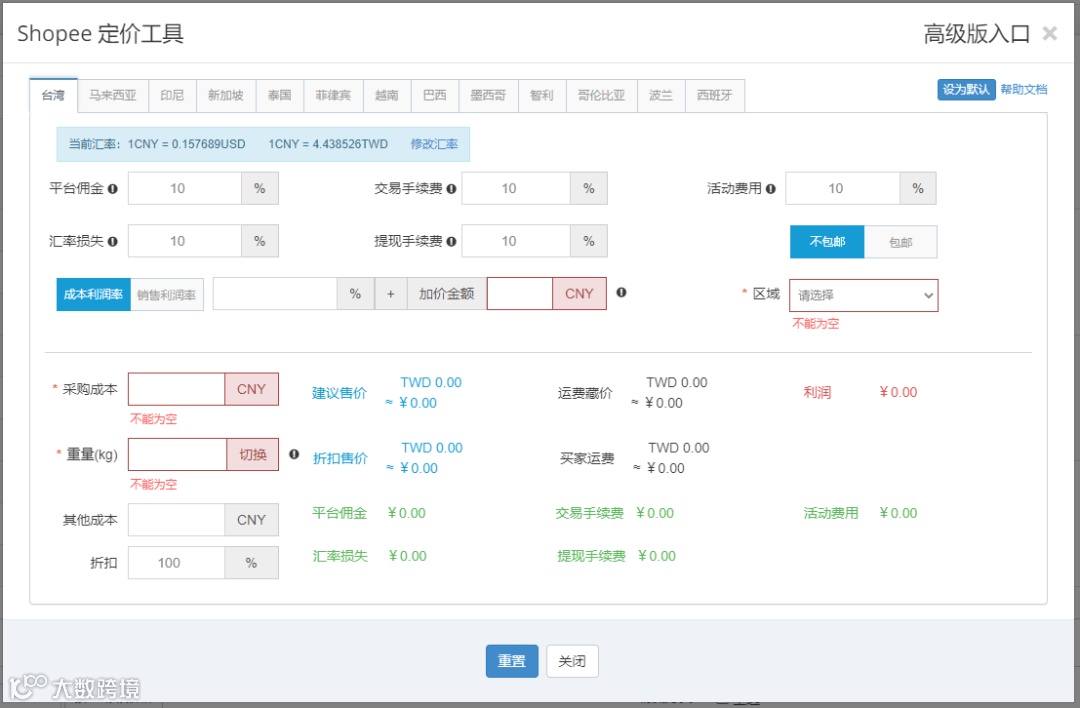1080x708 pixels.
Task: Open the 越南 site tab
Action: pyautogui.click(x=387, y=95)
